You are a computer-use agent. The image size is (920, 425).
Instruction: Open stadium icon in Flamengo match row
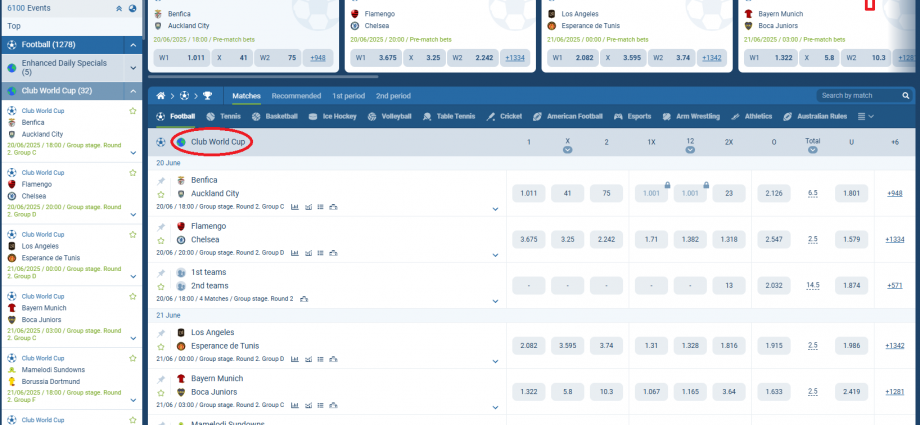(x=333, y=253)
